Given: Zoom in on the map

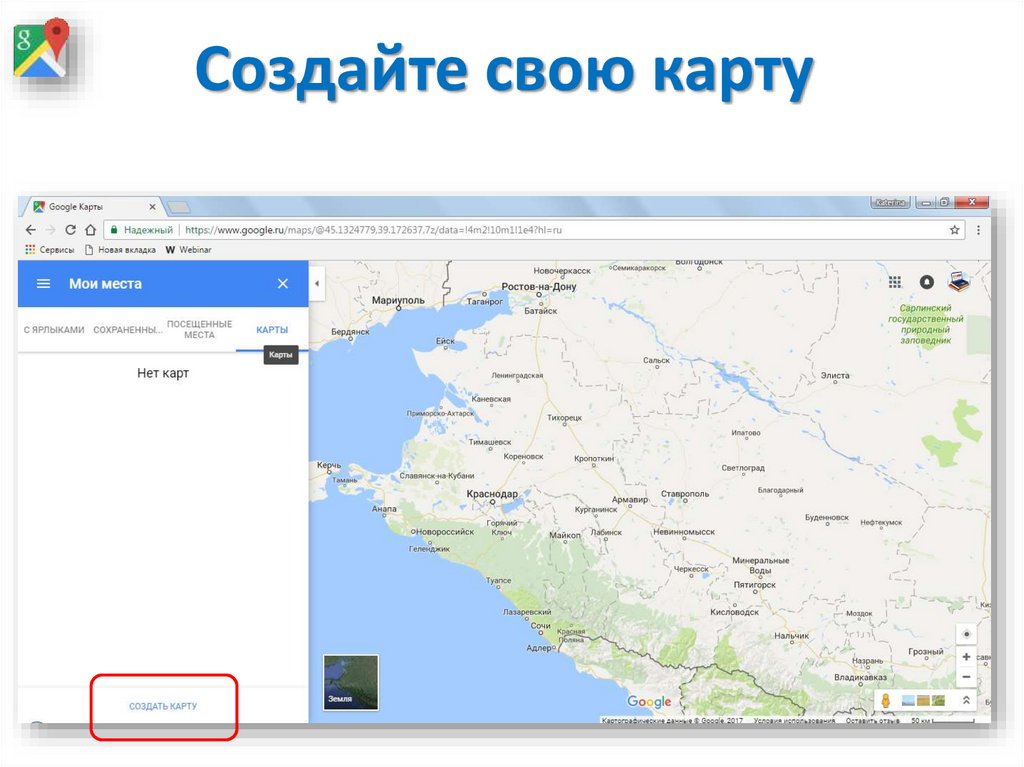Looking at the screenshot, I should click(x=967, y=657).
